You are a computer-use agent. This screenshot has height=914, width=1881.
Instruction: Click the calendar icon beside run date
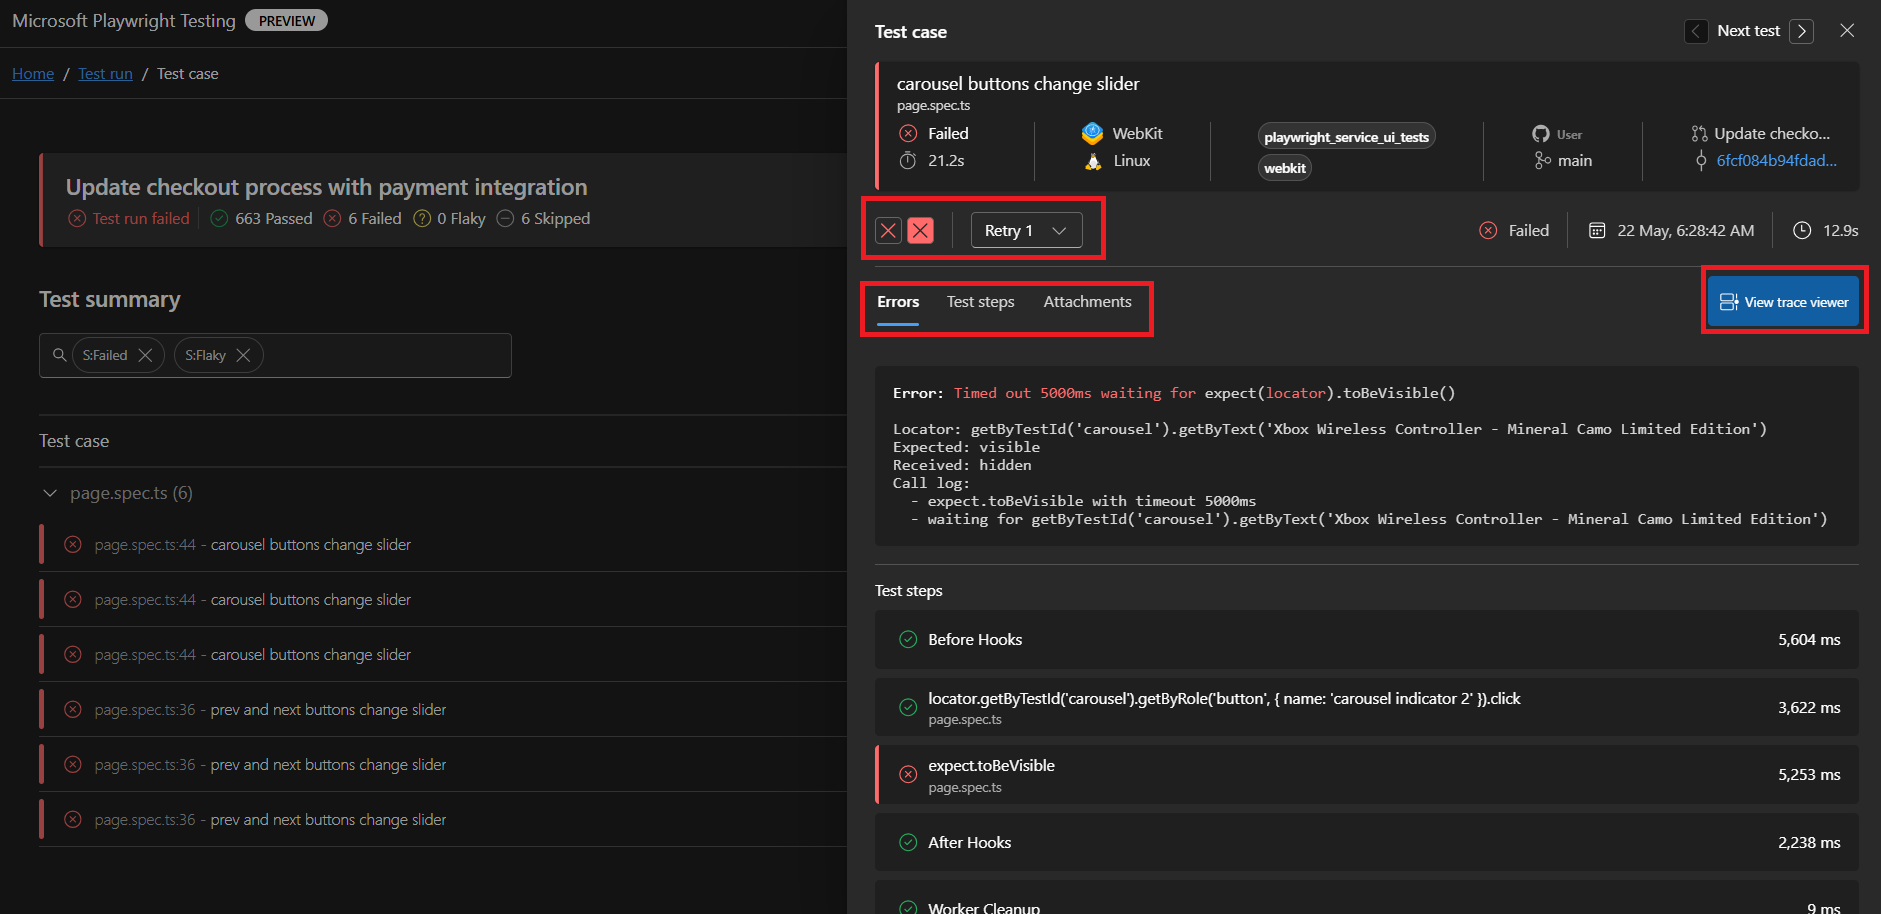[1597, 230]
